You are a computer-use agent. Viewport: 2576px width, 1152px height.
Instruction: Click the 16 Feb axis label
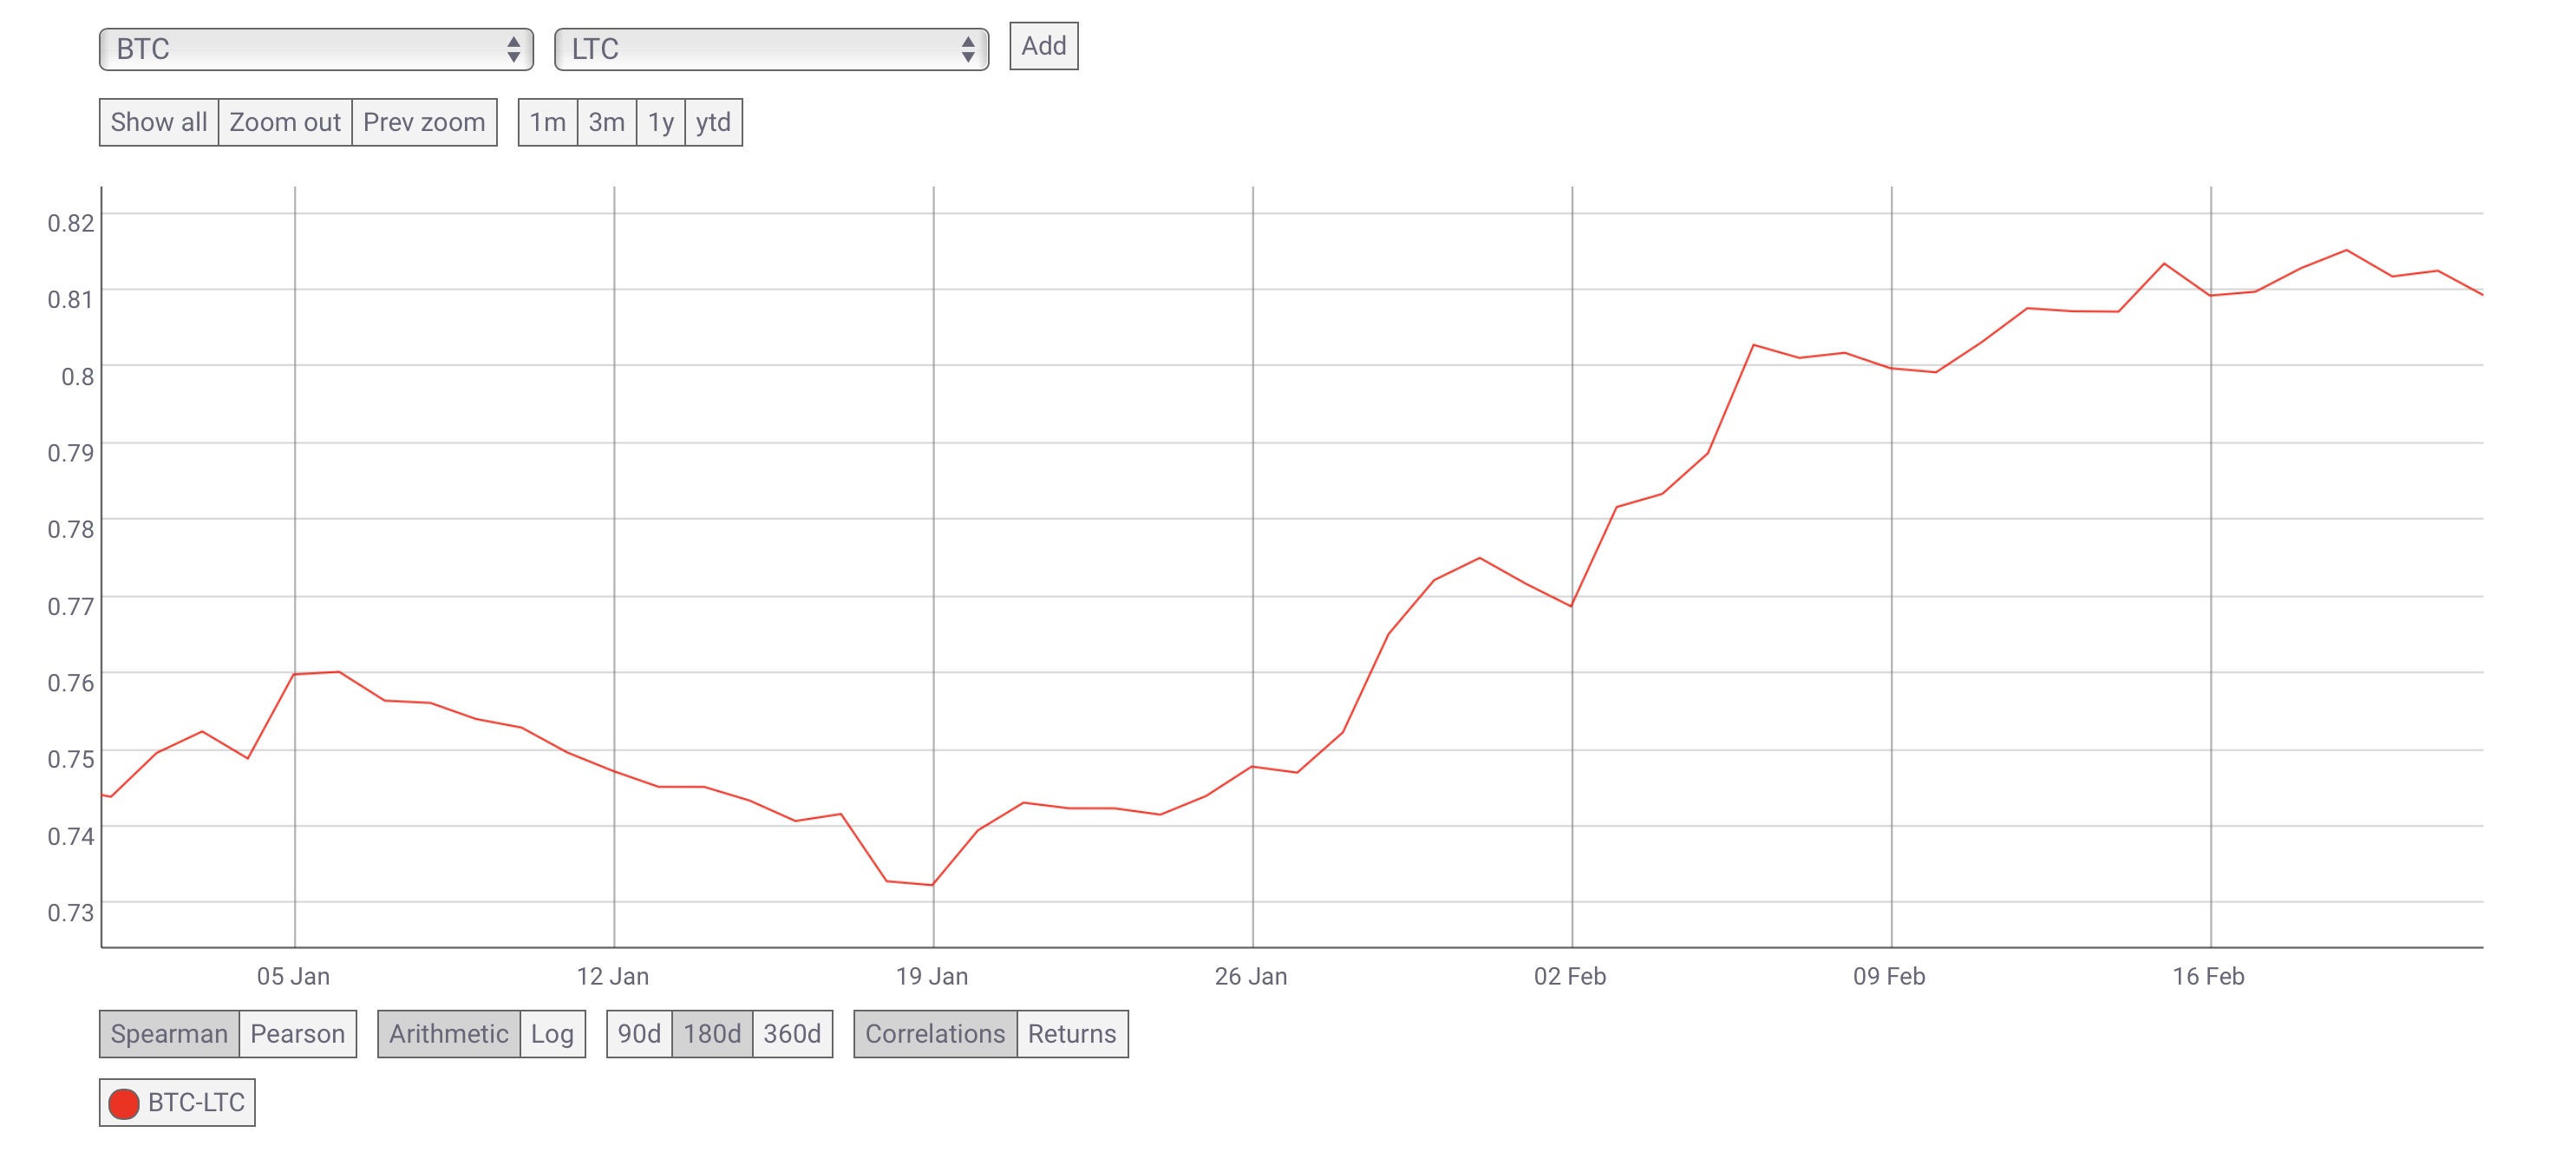(2207, 976)
